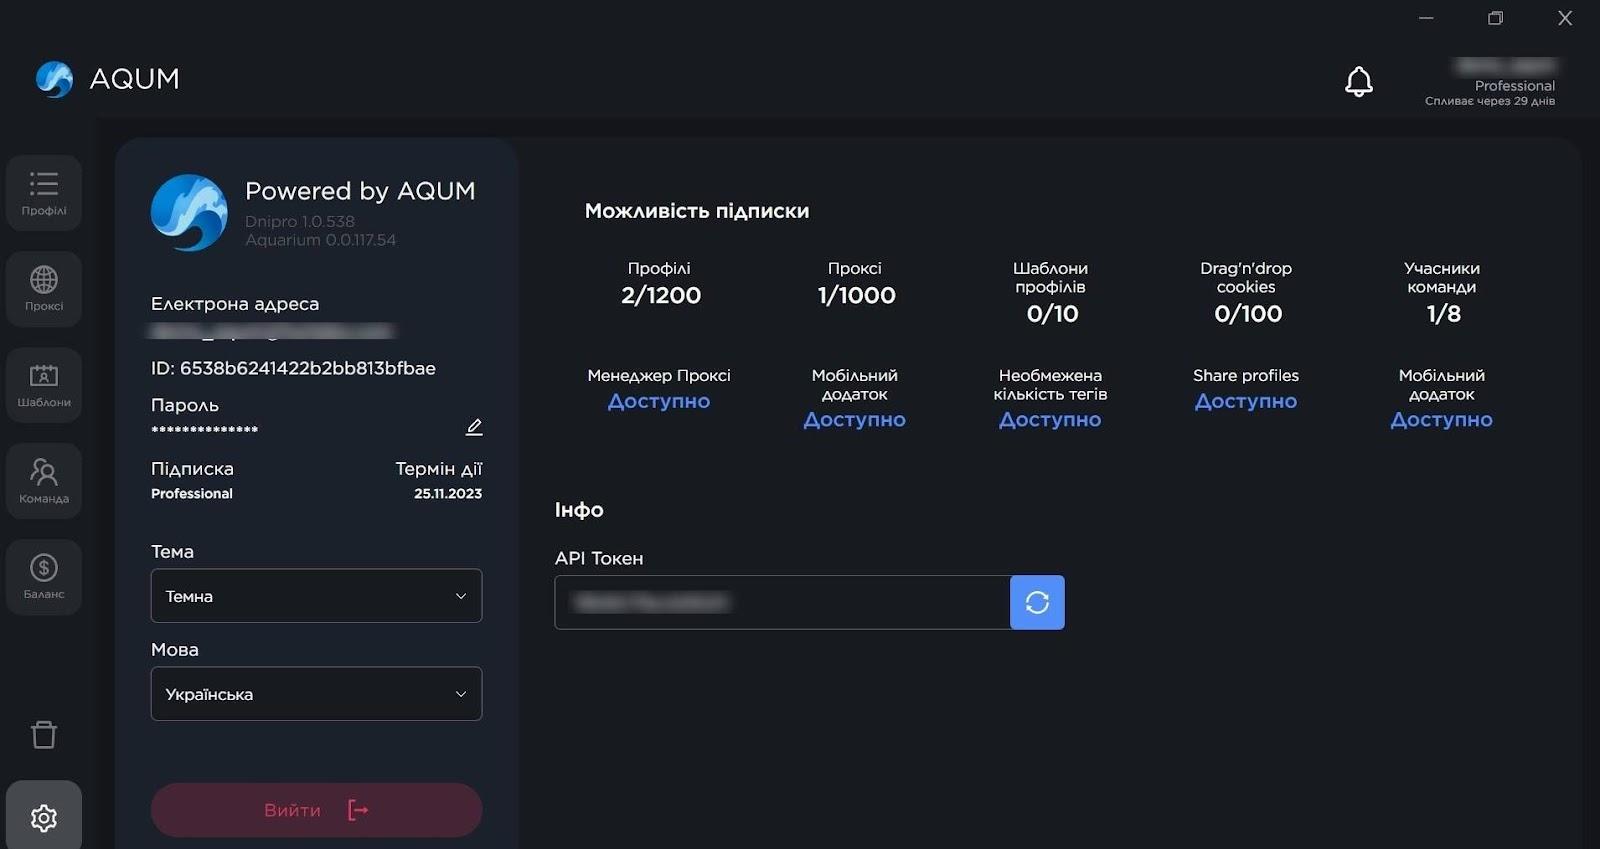The height and width of the screenshot is (849, 1600).
Task: Select the settings gear in sidebar
Action: click(x=44, y=817)
